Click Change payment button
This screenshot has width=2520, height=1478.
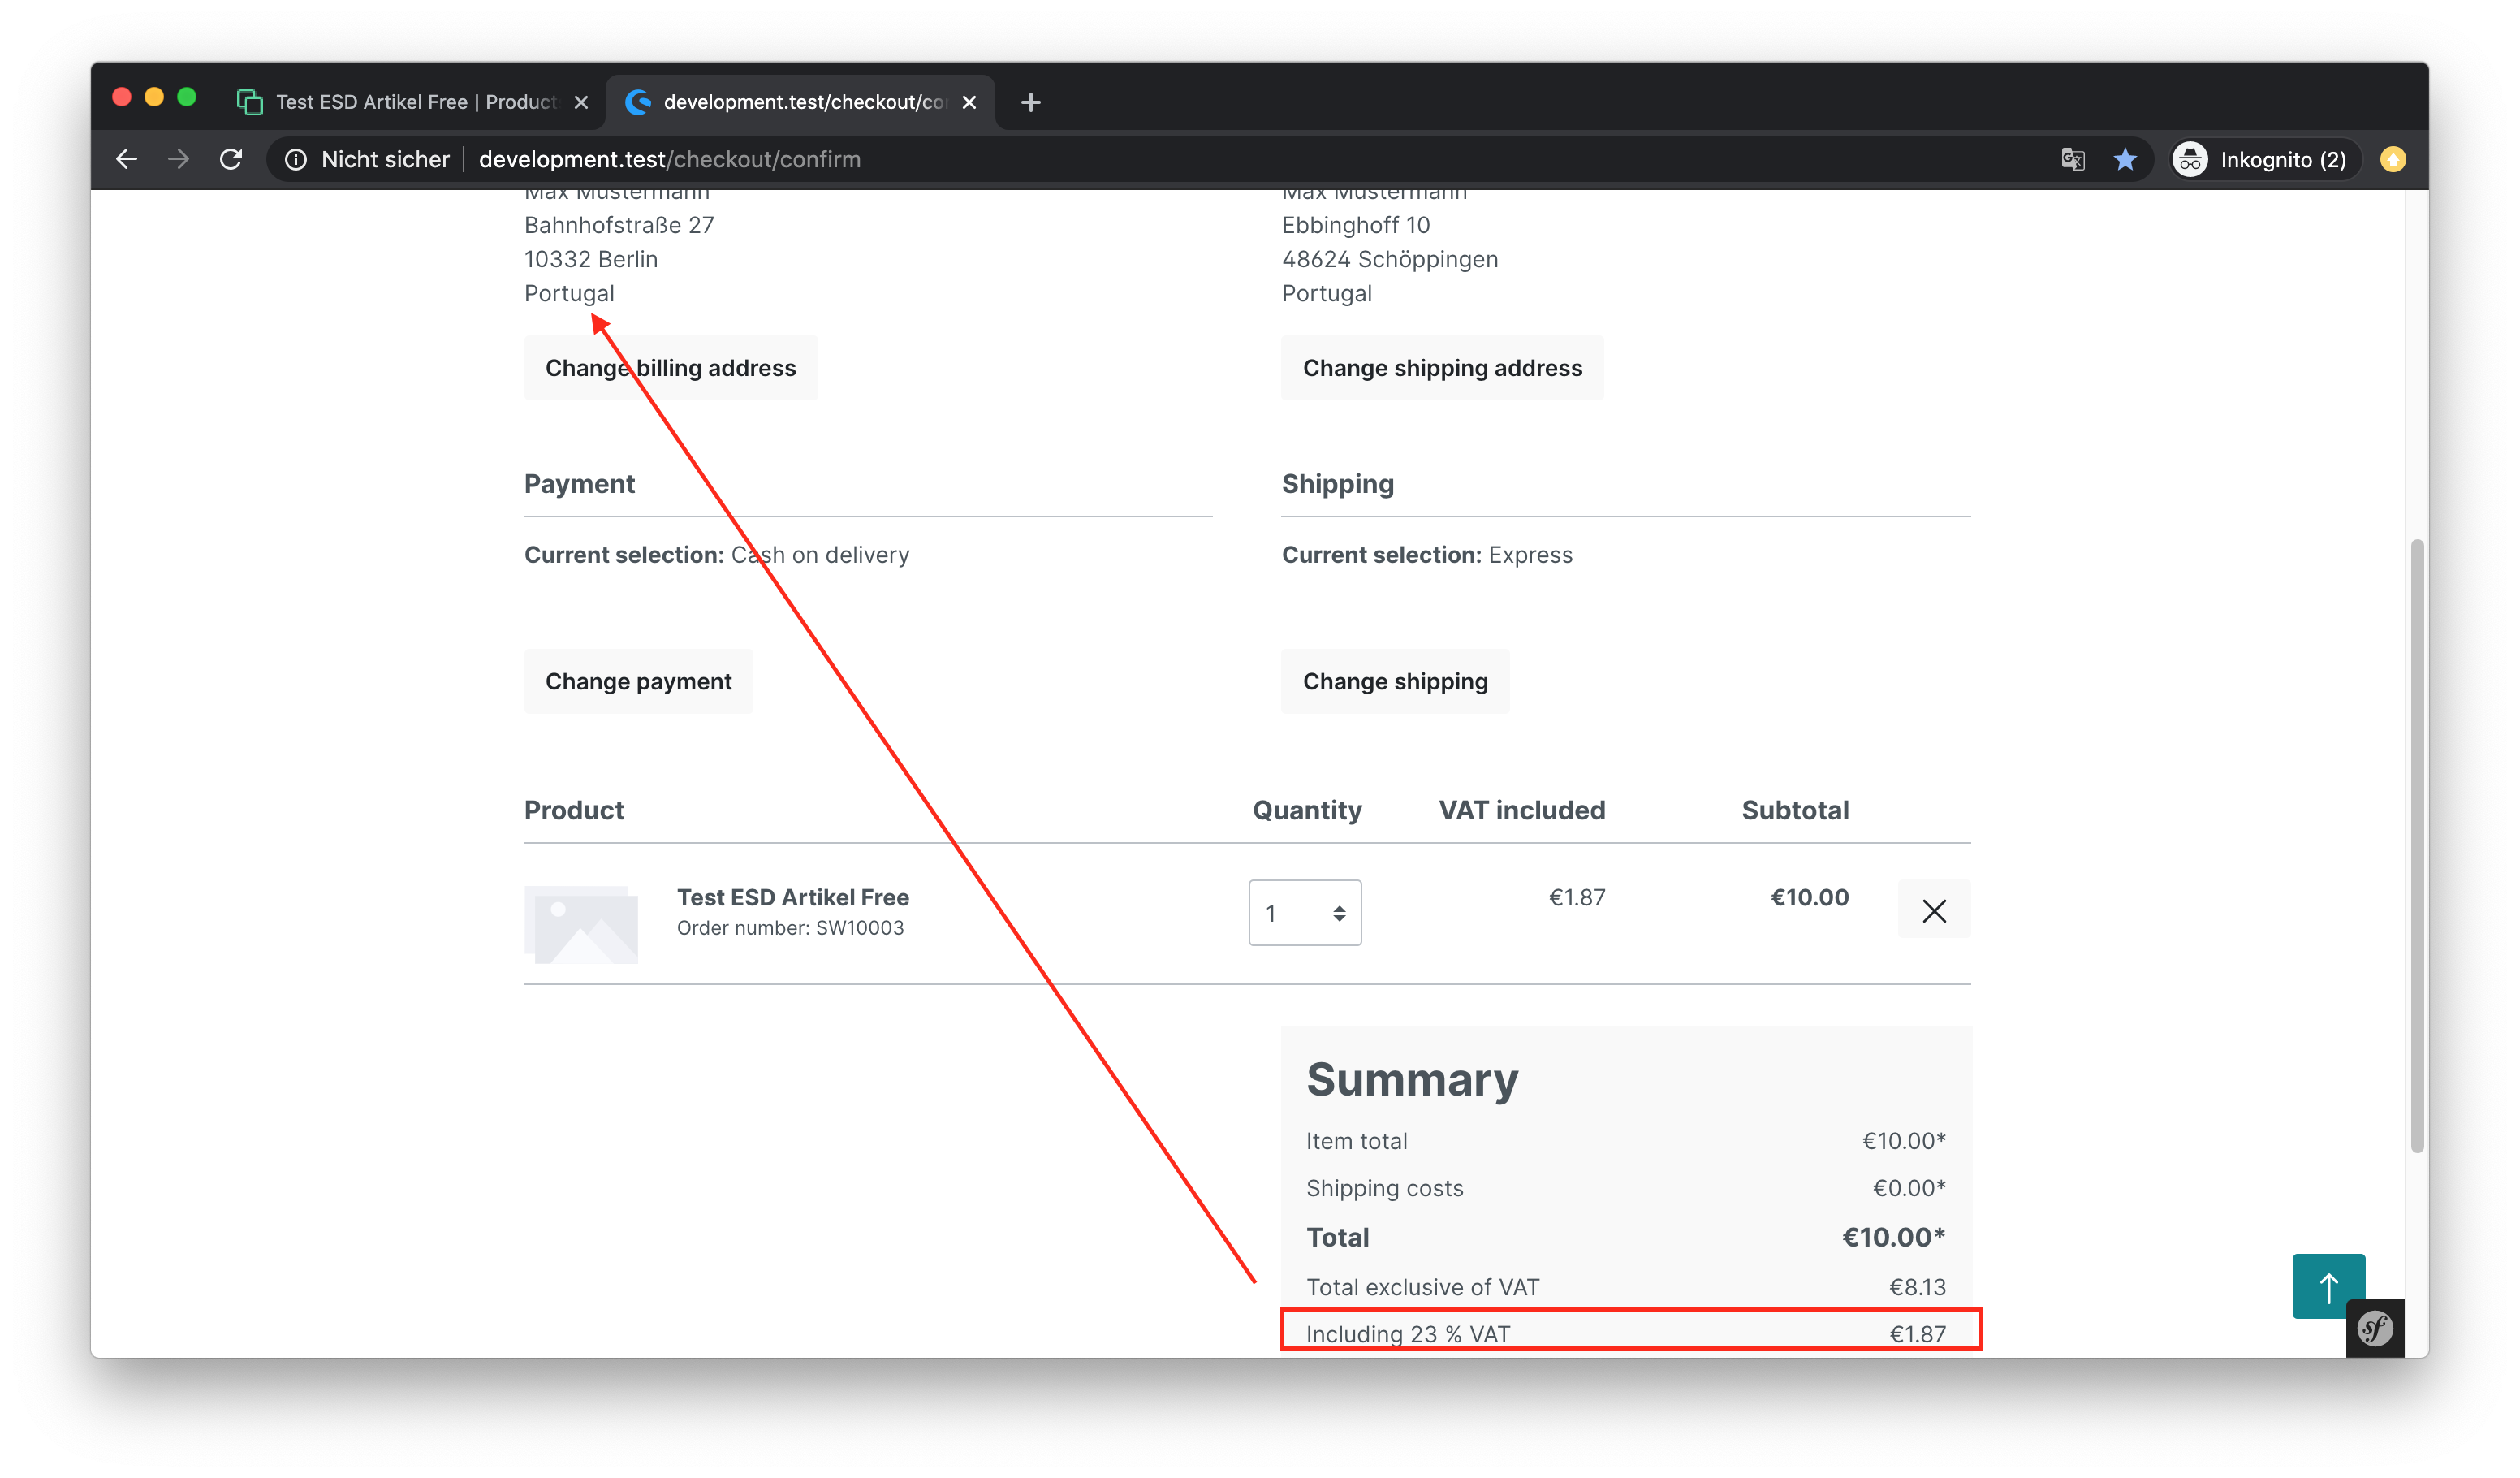click(638, 681)
